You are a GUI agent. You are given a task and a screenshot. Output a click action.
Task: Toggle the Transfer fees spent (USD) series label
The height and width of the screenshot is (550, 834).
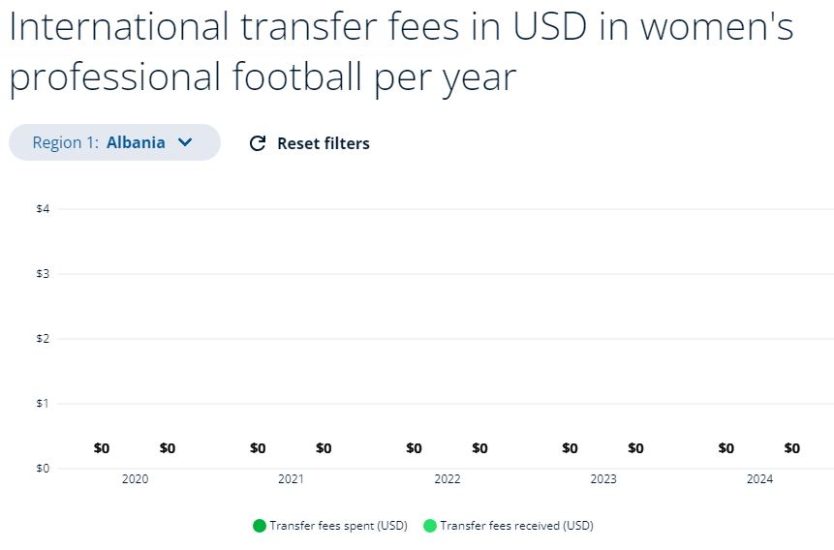point(338,525)
